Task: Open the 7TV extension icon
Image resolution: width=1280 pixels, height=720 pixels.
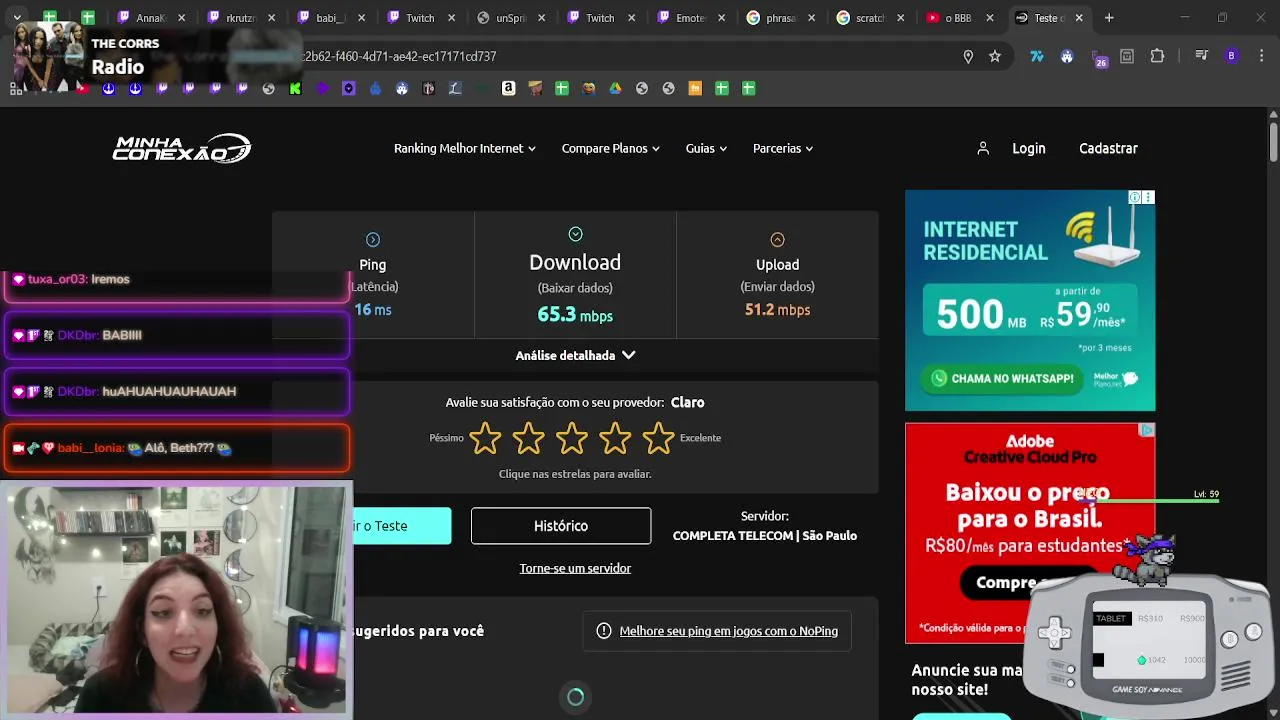Action: pyautogui.click(x=1037, y=56)
